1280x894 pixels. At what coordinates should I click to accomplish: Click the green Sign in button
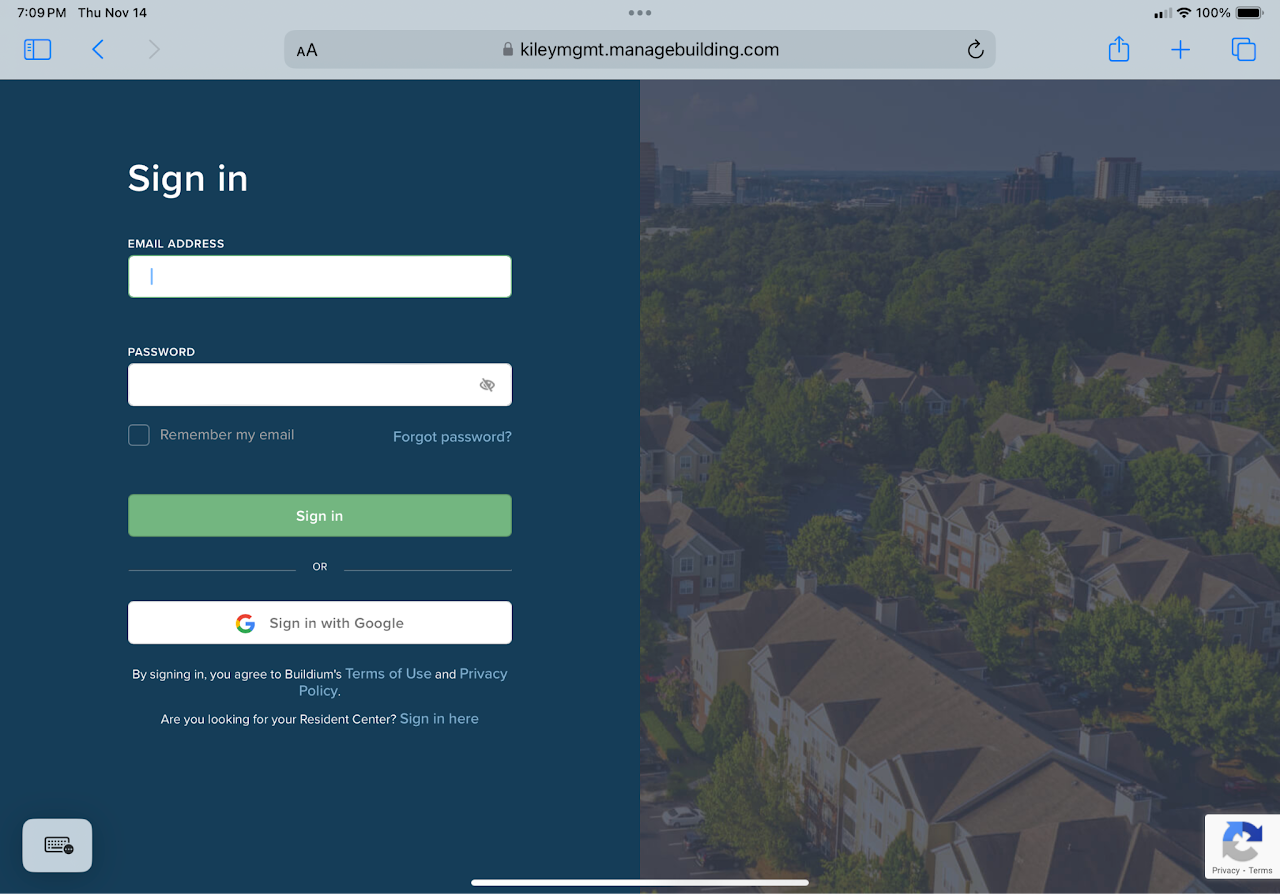[320, 516]
